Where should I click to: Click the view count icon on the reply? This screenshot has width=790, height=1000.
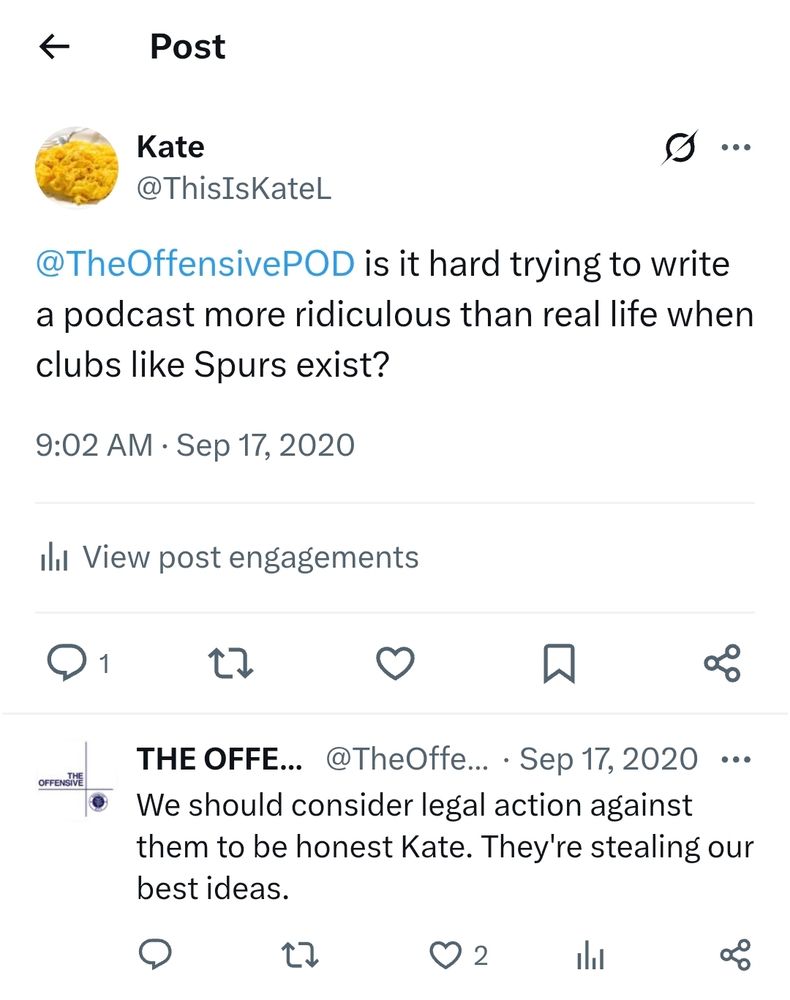(x=589, y=957)
